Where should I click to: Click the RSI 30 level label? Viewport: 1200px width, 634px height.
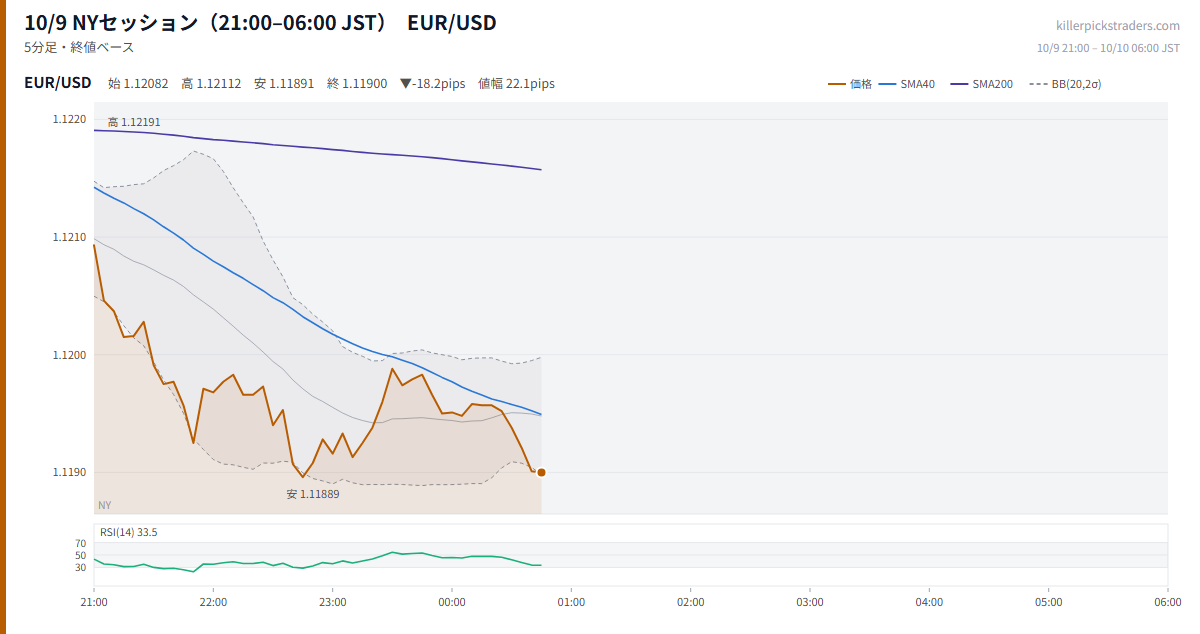tap(81, 567)
